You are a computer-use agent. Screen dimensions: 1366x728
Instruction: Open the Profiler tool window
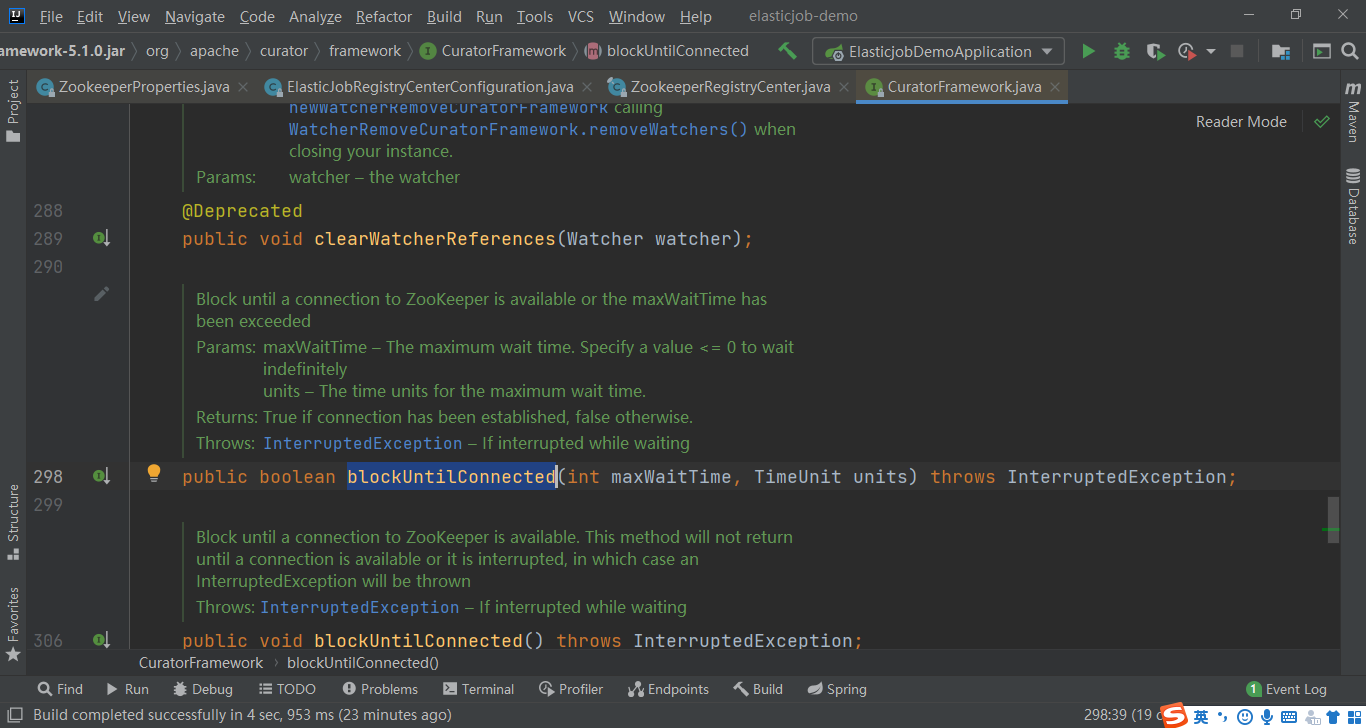click(x=571, y=689)
